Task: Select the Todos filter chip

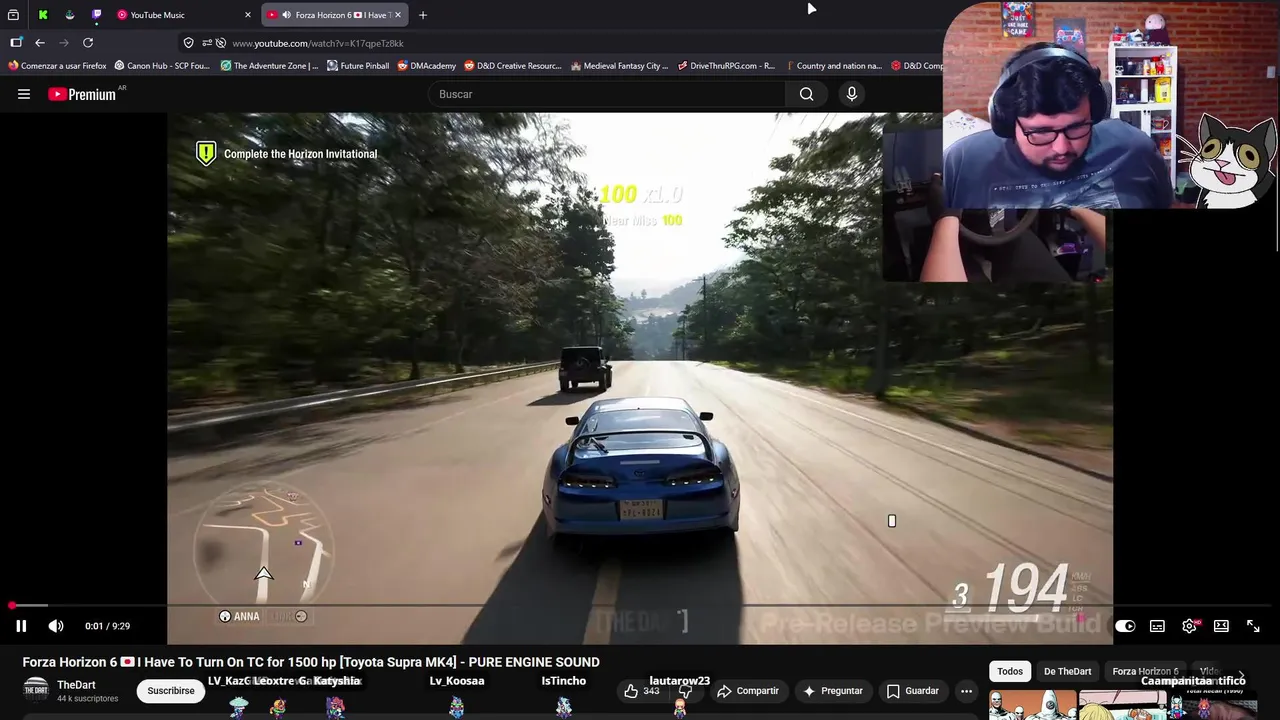Action: [x=1010, y=671]
